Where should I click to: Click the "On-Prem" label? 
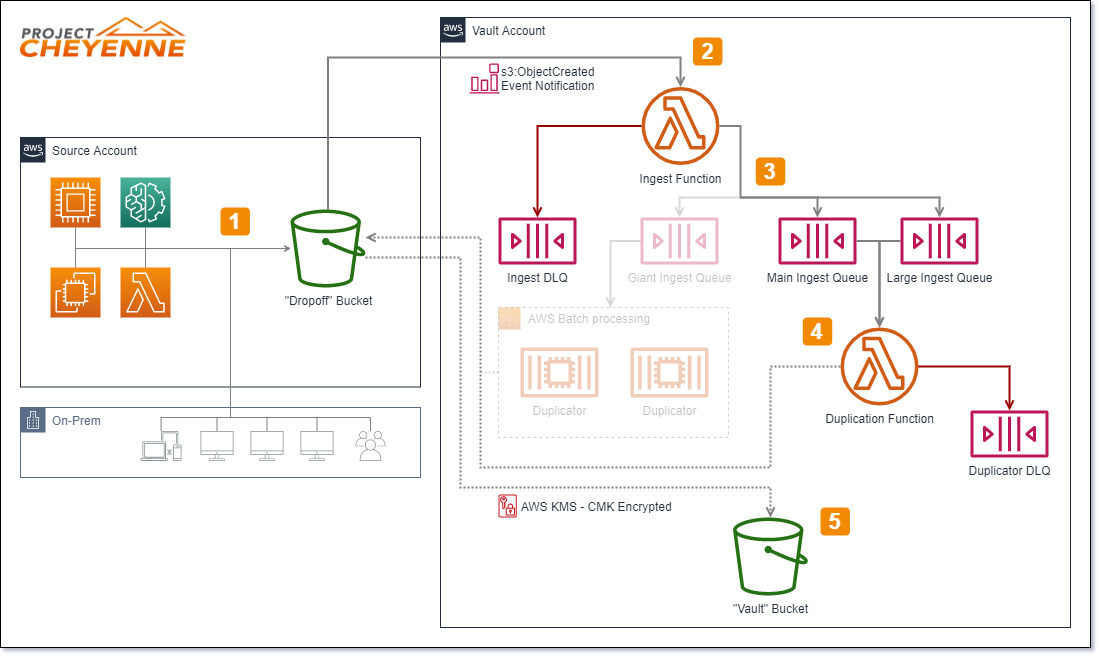76,421
